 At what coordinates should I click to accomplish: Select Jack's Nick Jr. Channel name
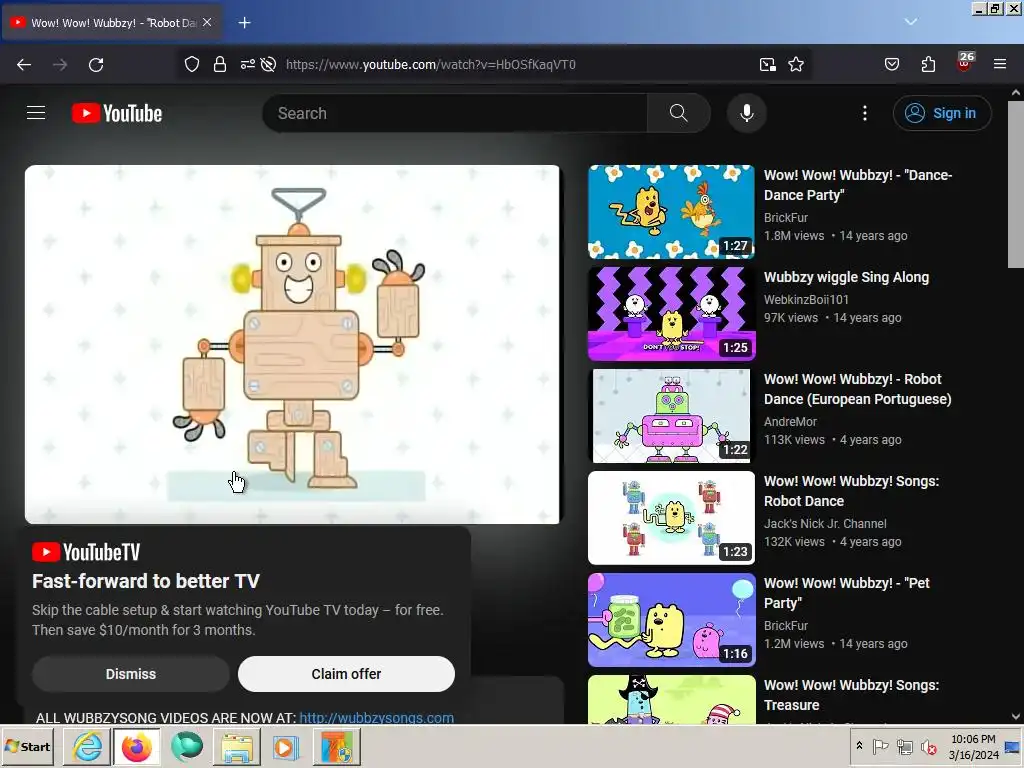tap(825, 523)
